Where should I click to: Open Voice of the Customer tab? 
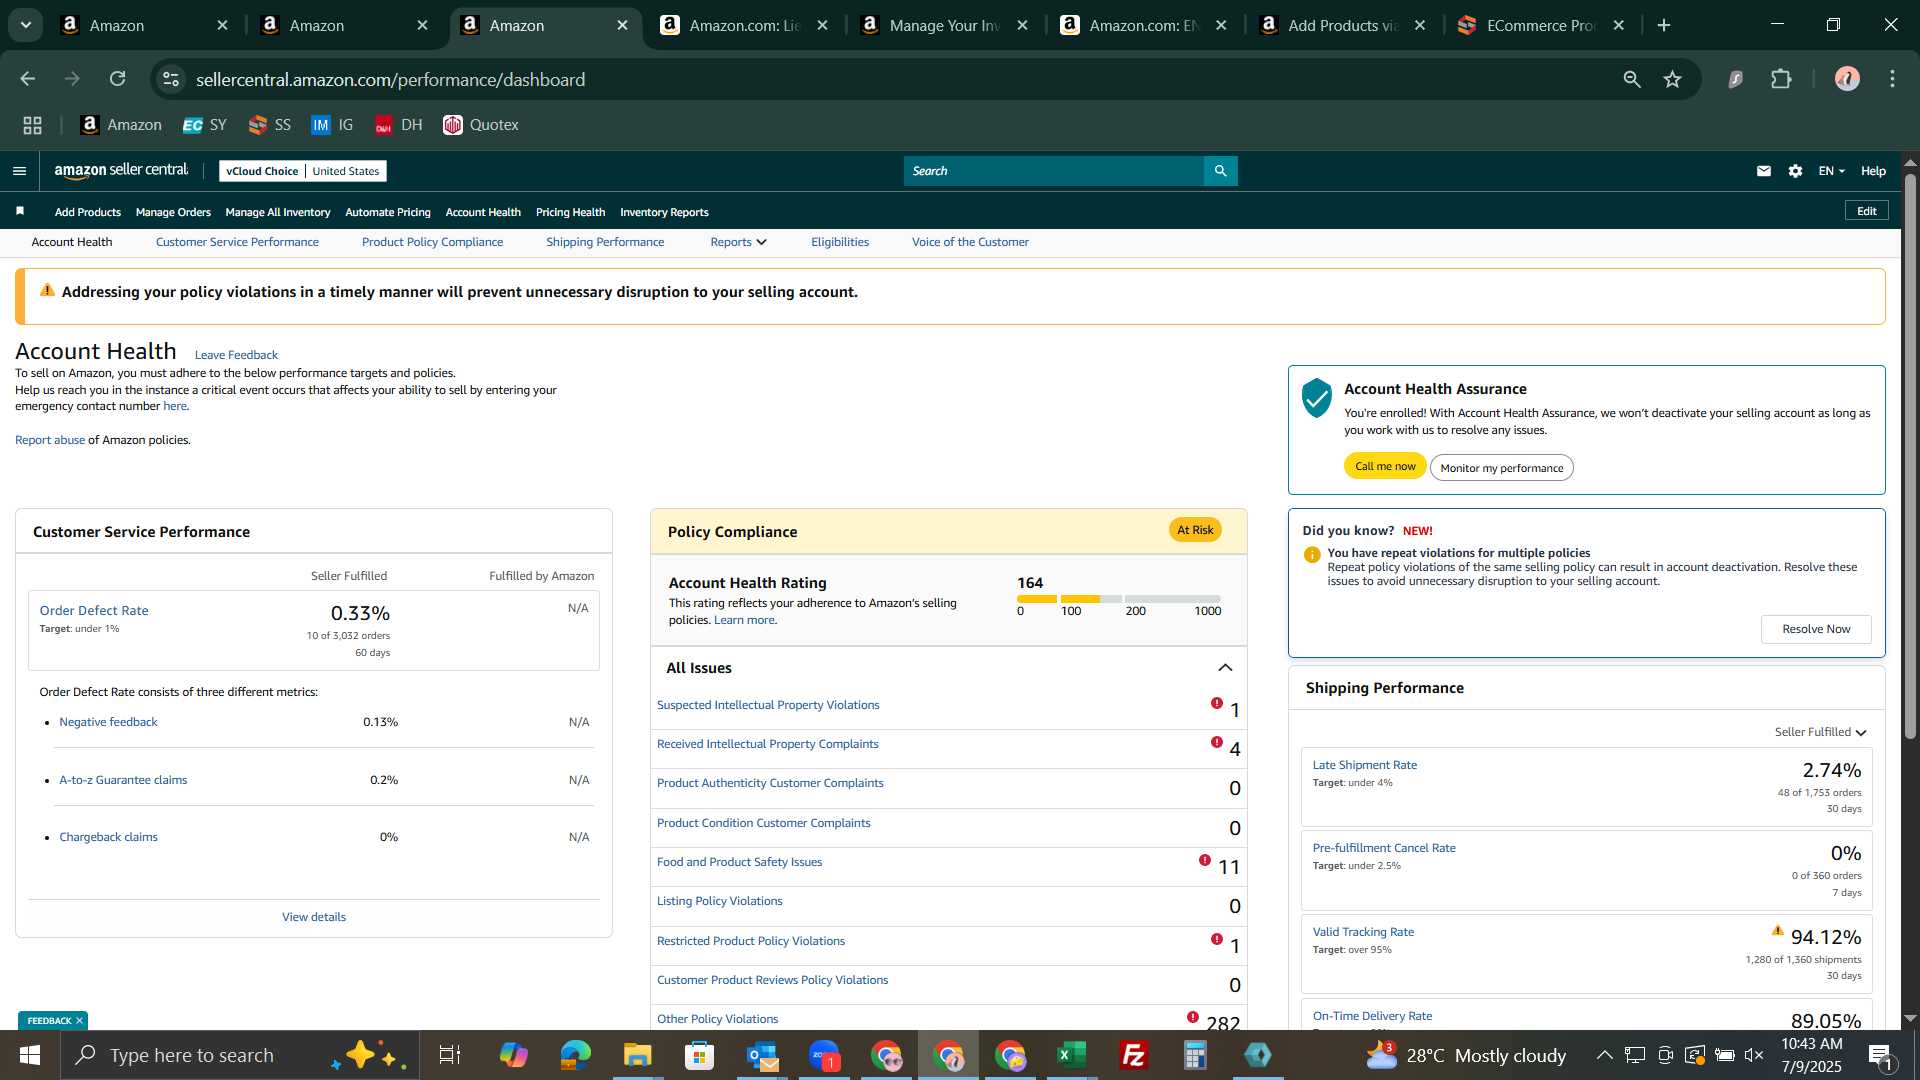click(970, 242)
